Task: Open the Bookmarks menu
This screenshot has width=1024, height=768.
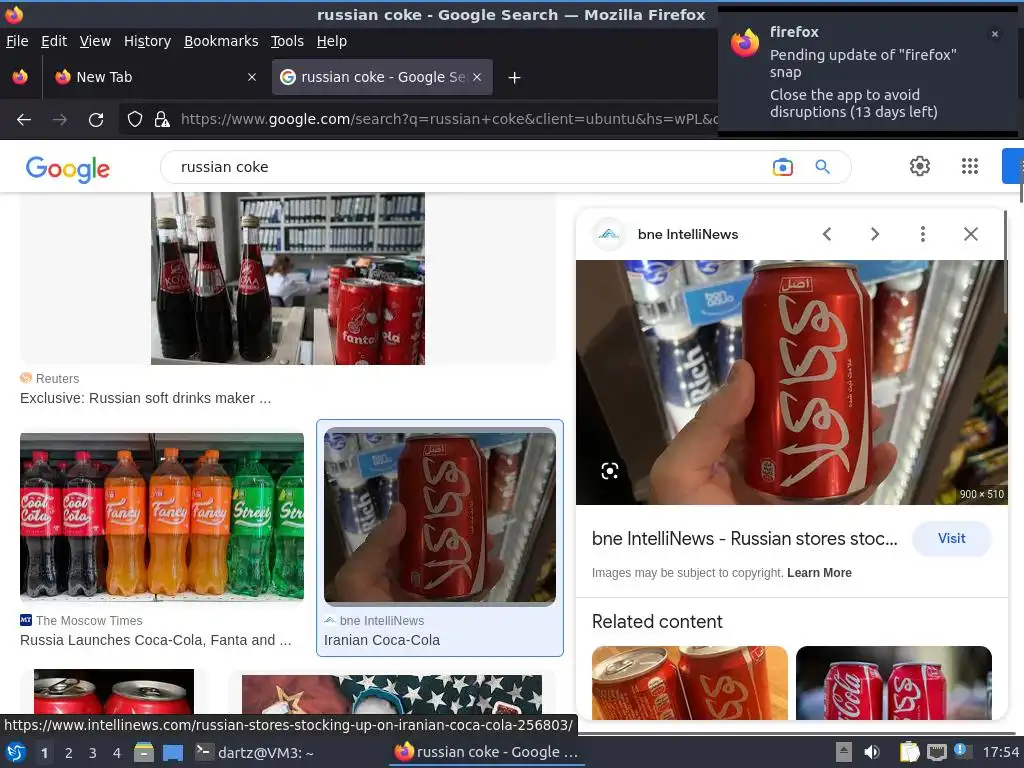Action: coord(221,41)
